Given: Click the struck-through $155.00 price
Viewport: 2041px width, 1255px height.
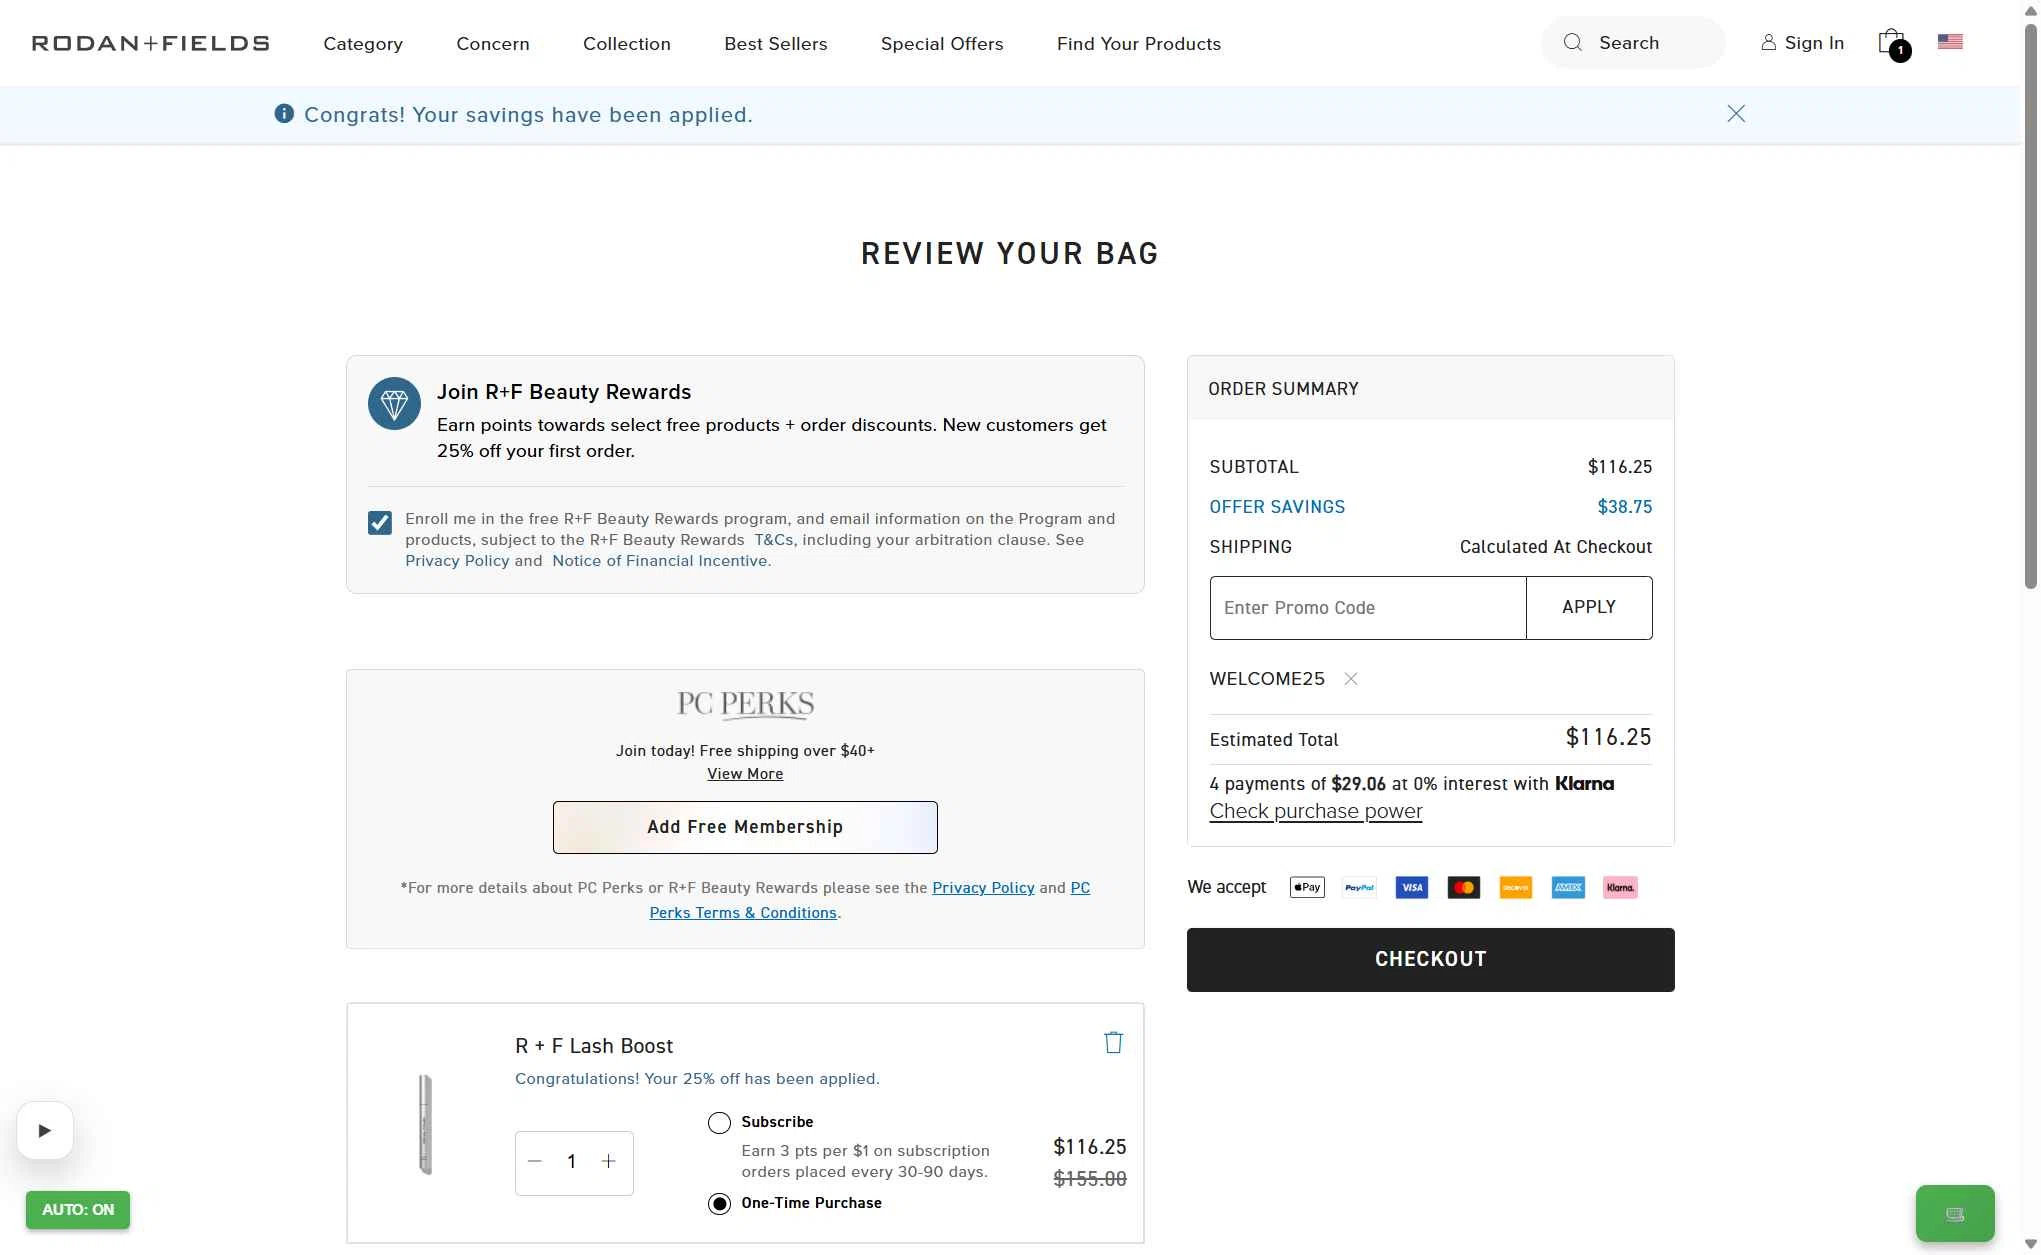Looking at the screenshot, I should (1090, 1179).
